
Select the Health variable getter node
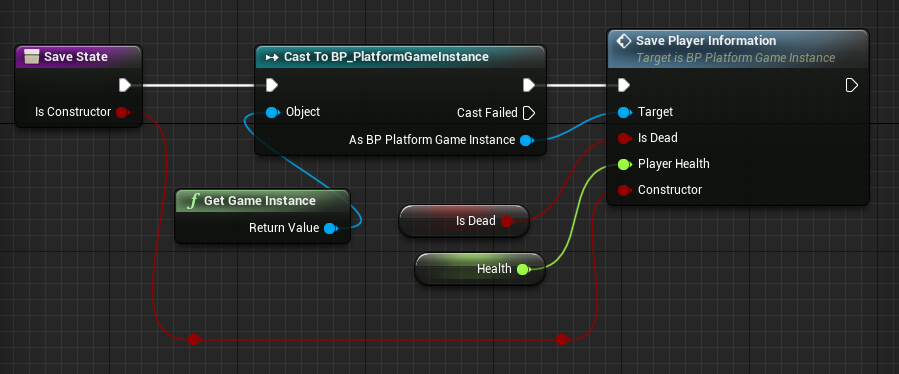pos(479,269)
